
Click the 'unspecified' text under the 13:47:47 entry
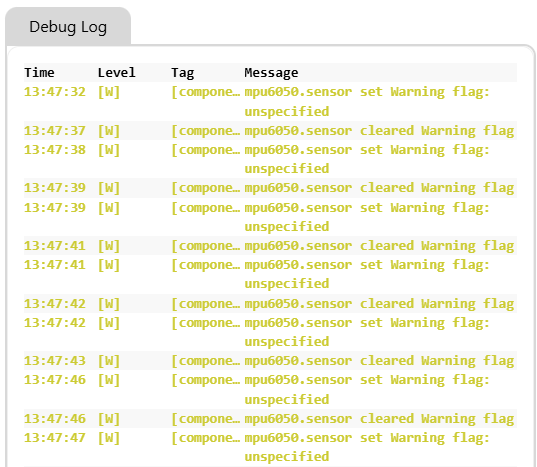pos(287,457)
